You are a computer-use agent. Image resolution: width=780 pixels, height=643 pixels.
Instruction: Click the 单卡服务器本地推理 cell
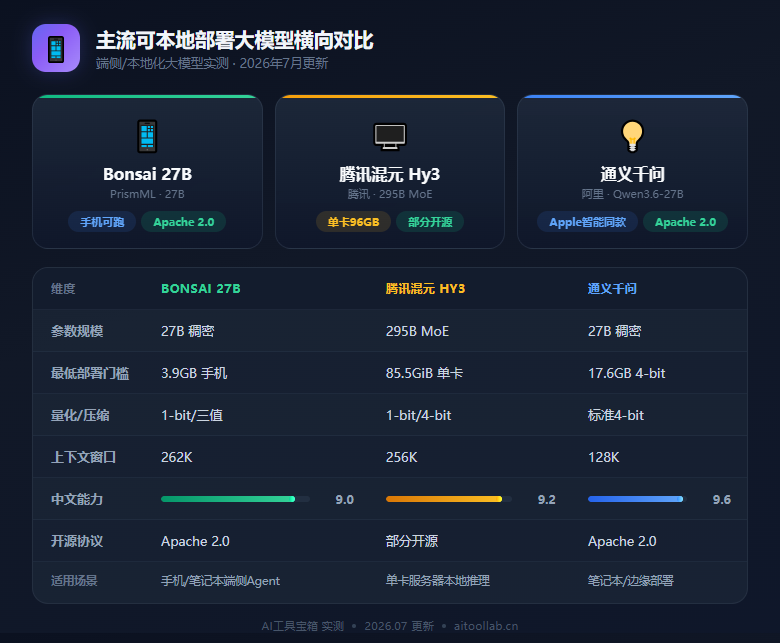(x=438, y=580)
